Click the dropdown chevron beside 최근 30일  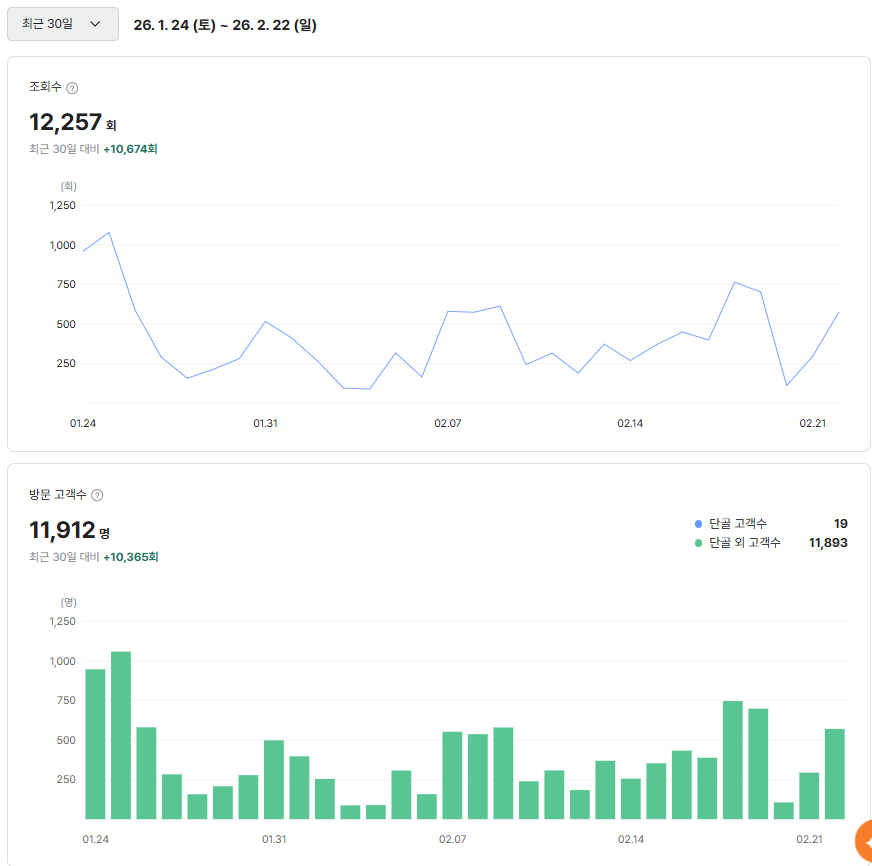click(x=96, y=24)
